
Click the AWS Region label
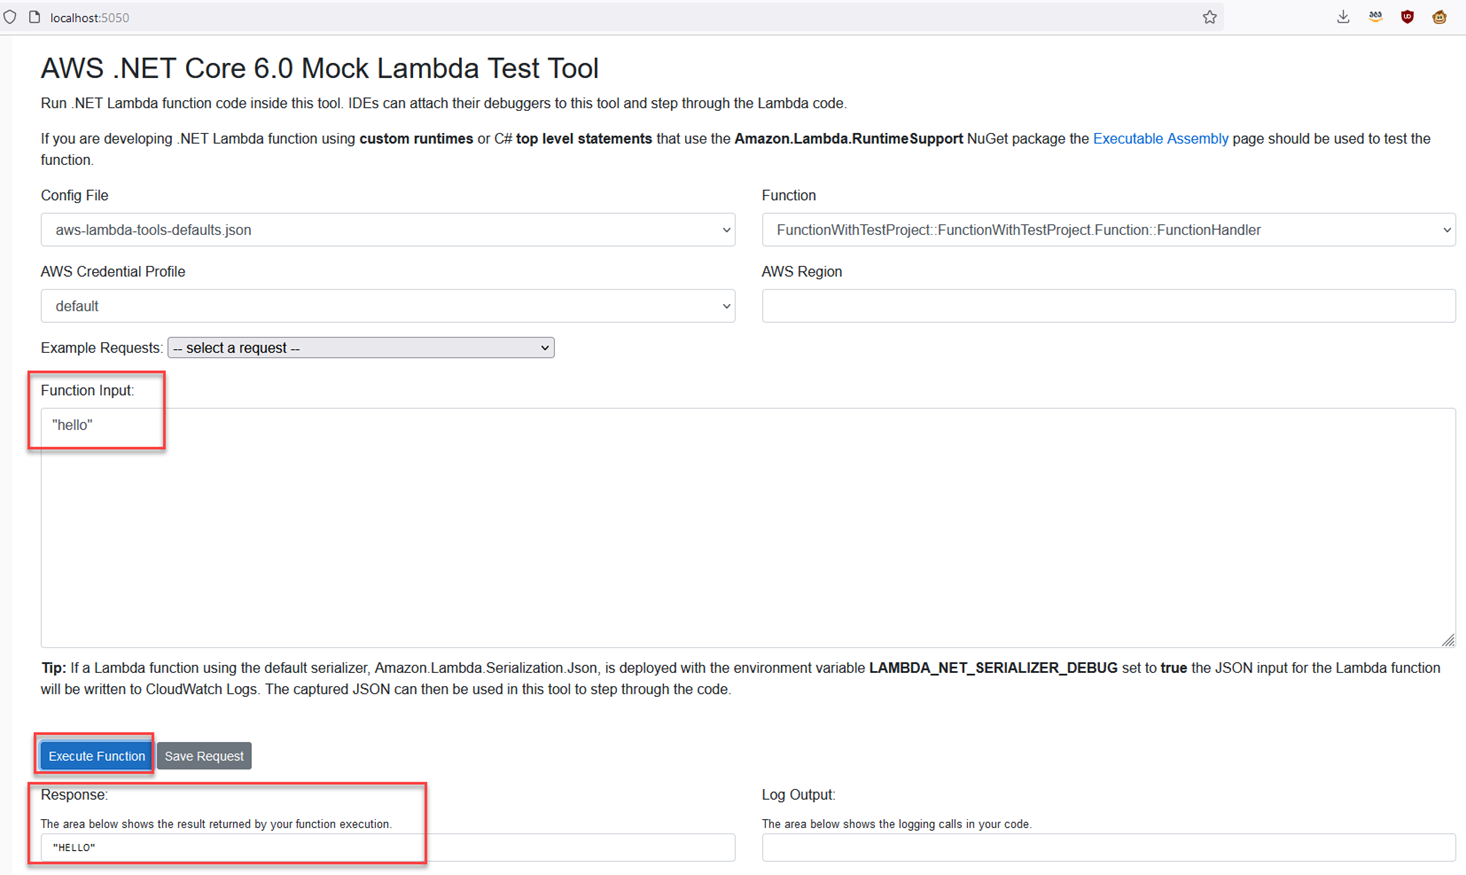click(802, 271)
